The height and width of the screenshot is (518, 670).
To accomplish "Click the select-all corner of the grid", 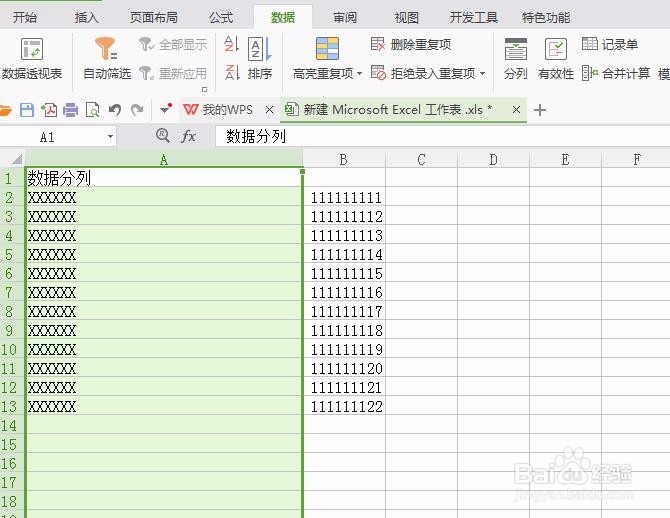I will [16, 159].
